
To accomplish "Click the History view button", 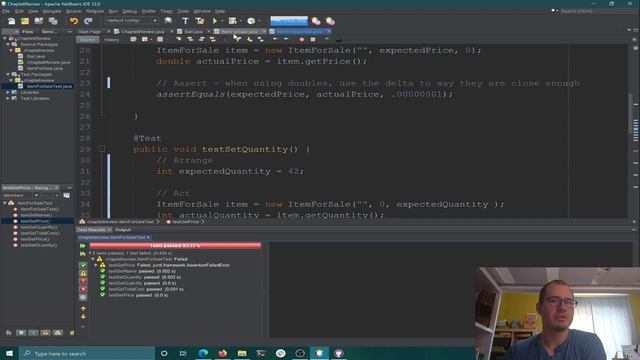I will (x=111, y=40).
